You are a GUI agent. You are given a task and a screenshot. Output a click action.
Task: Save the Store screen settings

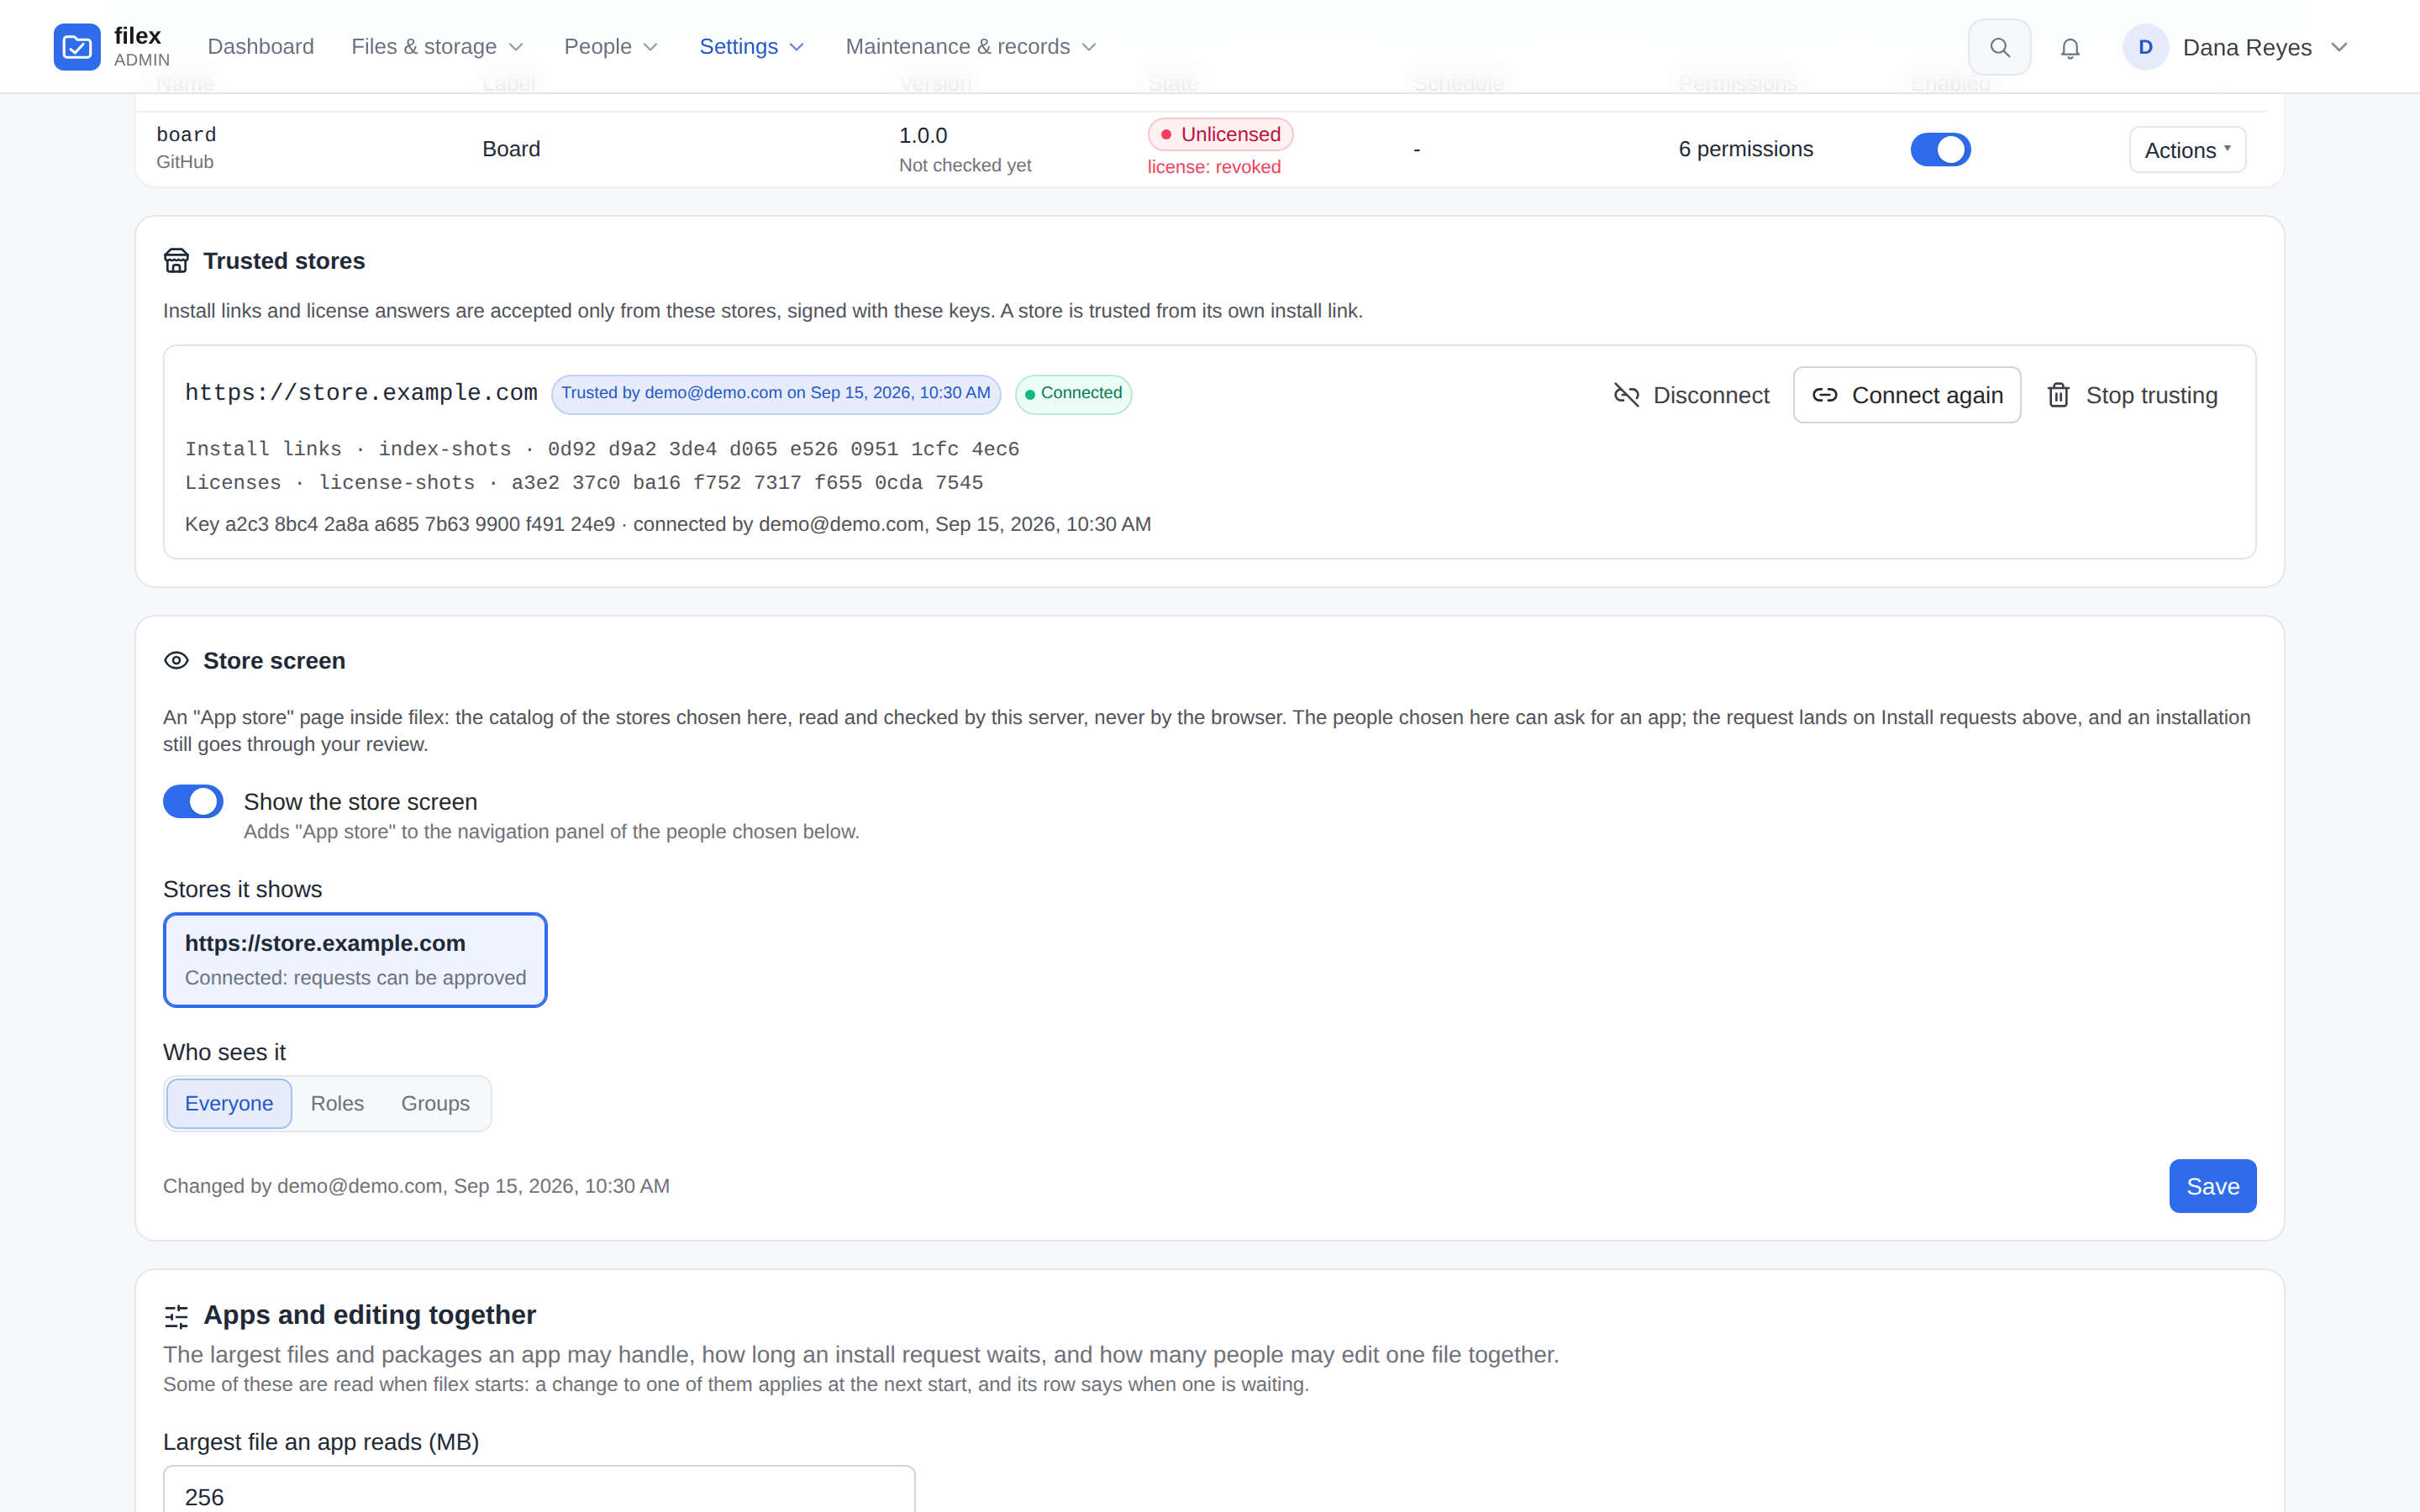click(x=2212, y=1186)
